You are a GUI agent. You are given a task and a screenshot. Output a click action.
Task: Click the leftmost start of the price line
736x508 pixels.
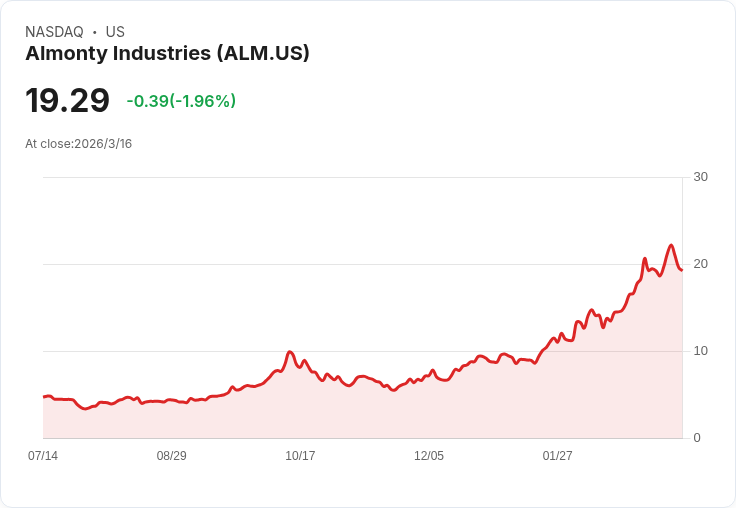click(44, 397)
